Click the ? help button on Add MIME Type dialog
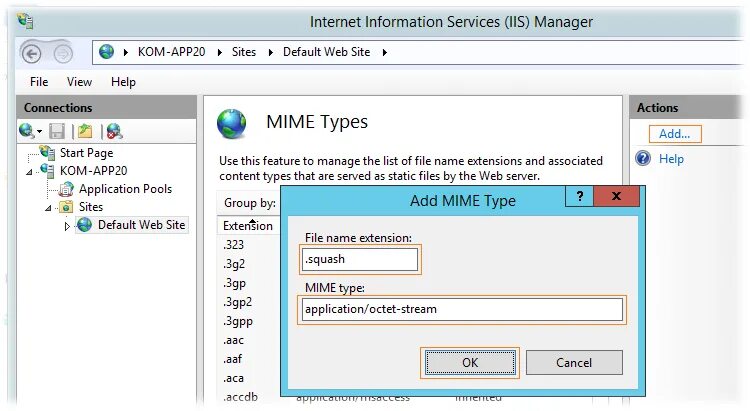The width and height of the screenshot is (750, 411). click(x=579, y=196)
